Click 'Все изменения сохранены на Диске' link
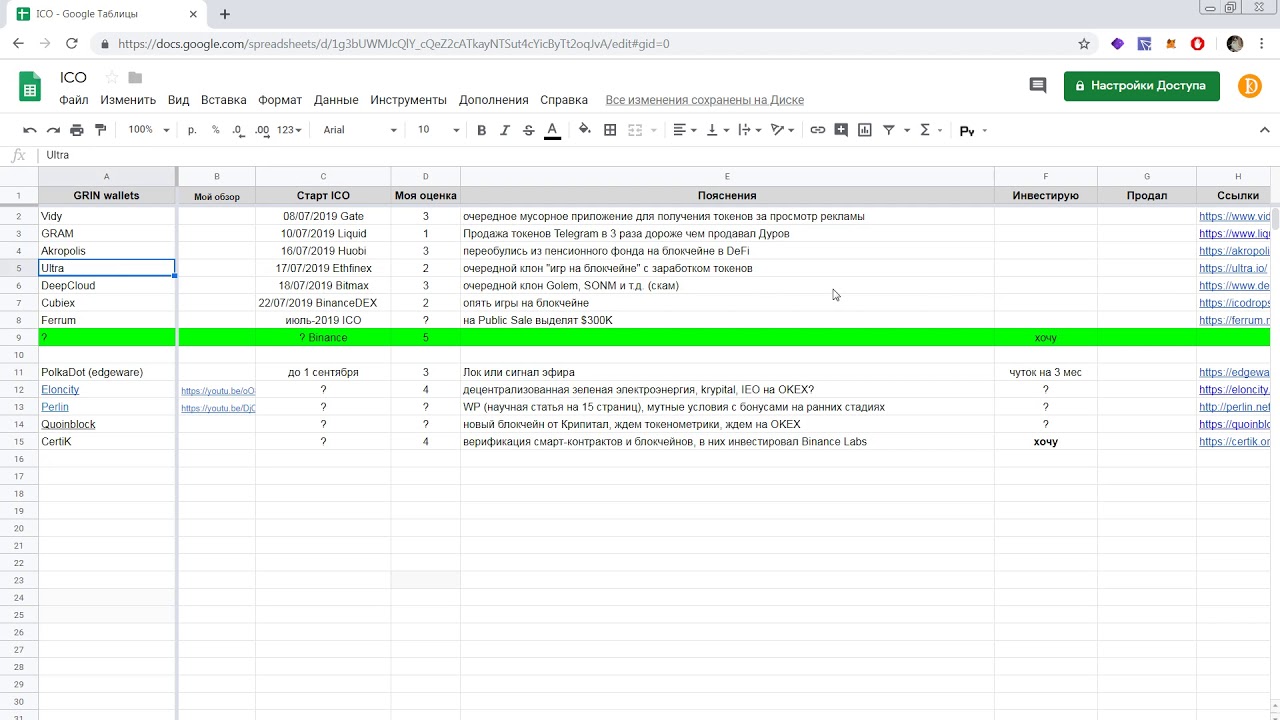The width and height of the screenshot is (1280, 720). coord(704,100)
